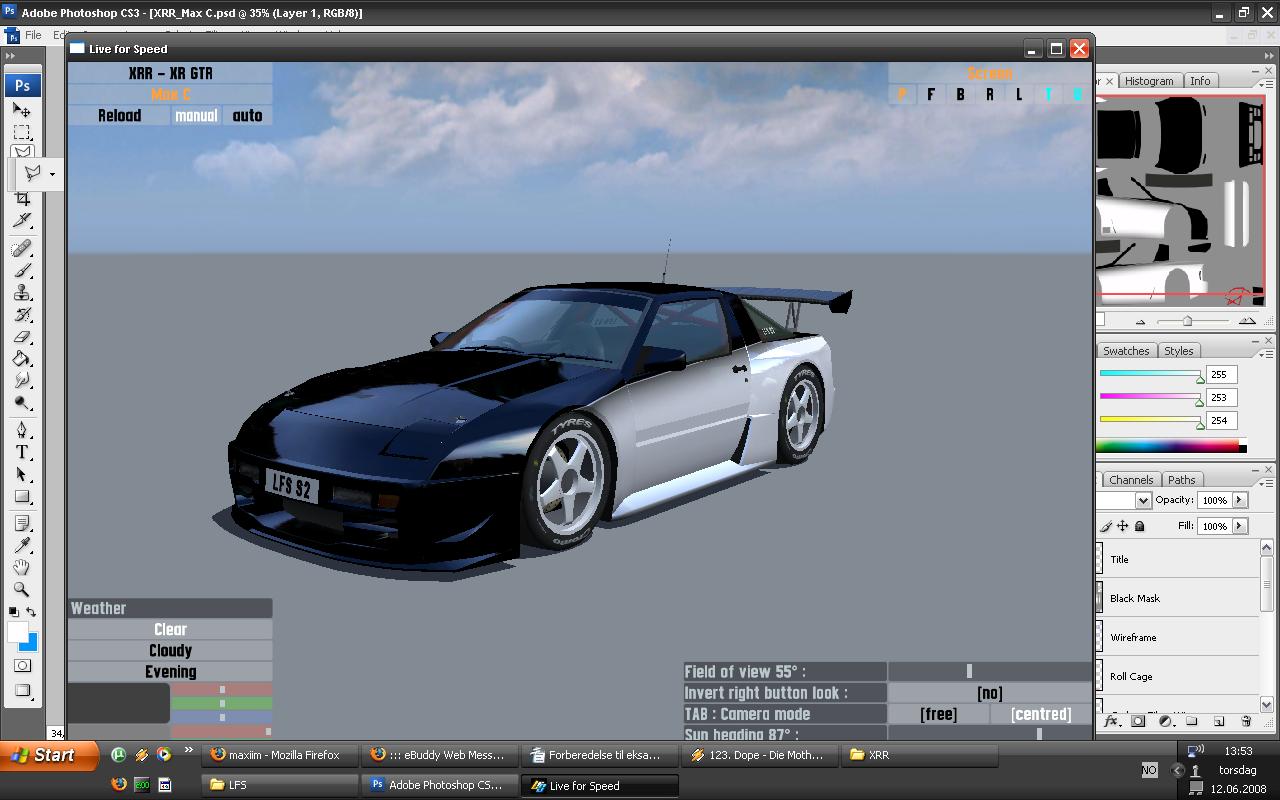Select the Zoom tool

[22, 589]
